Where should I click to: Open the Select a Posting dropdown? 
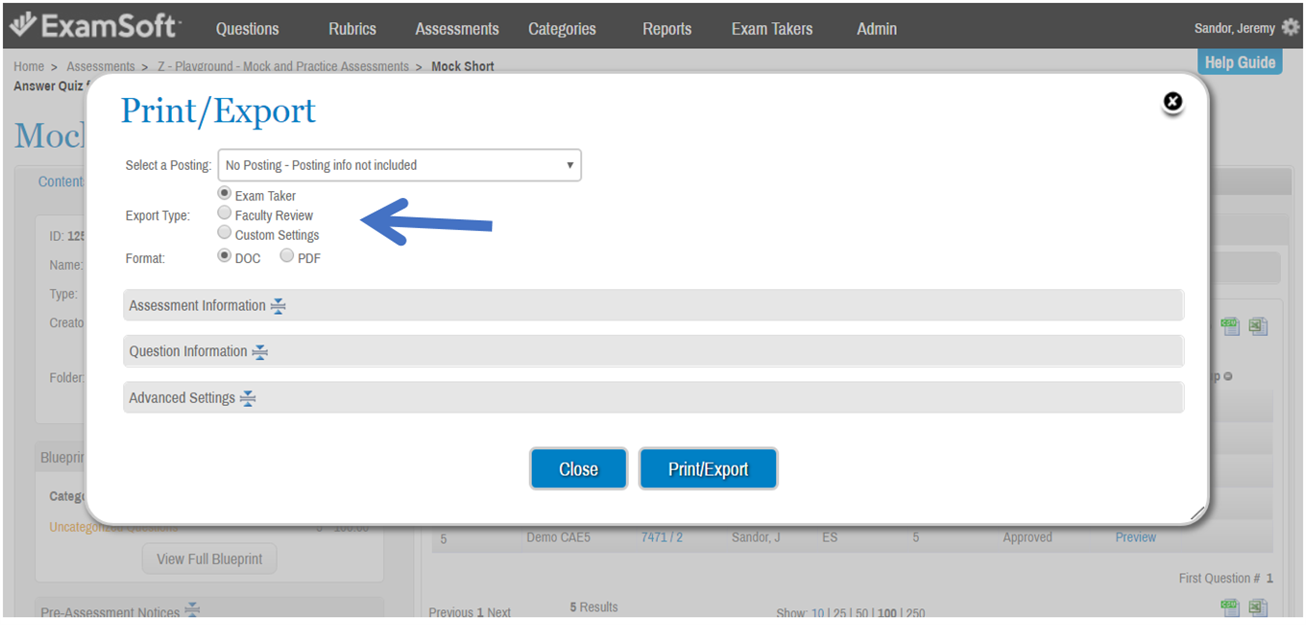point(399,165)
